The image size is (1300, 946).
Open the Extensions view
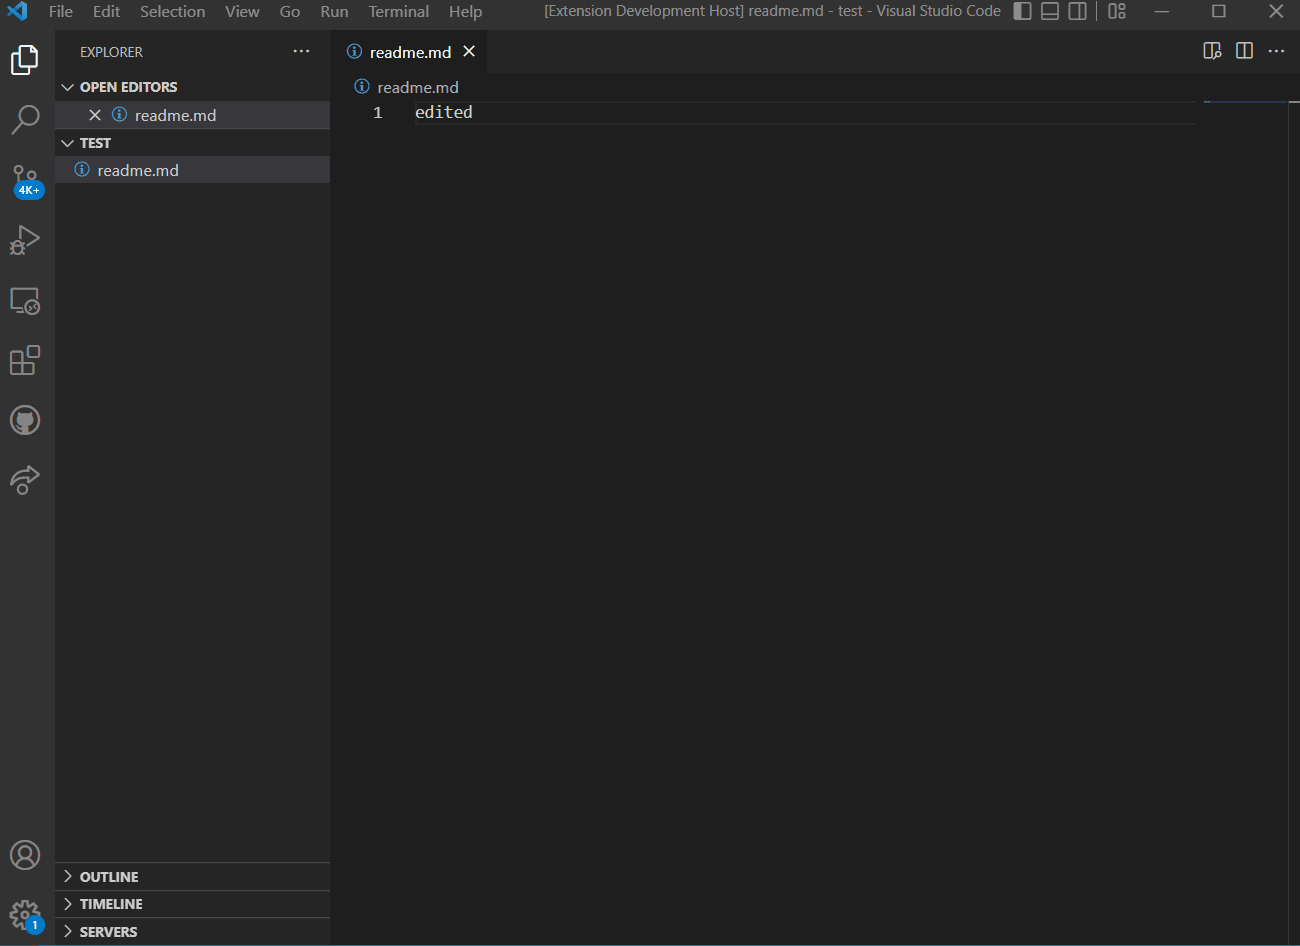25,360
